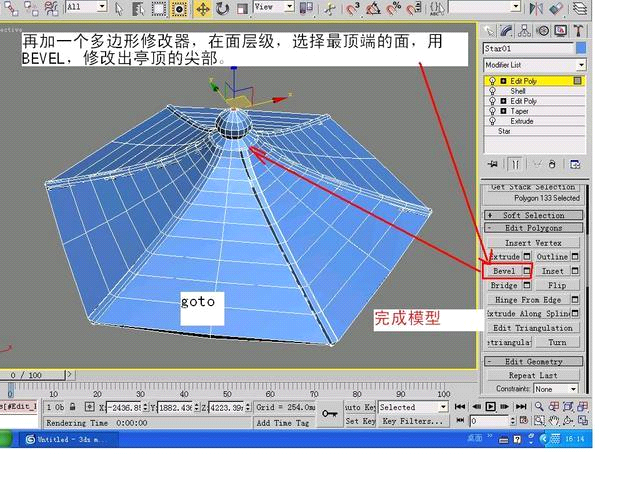Click the Align tool icon

(x=556, y=8)
